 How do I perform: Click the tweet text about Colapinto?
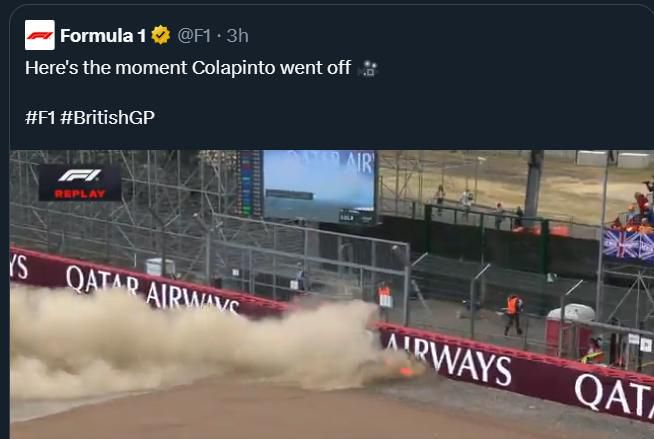pyautogui.click(x=188, y=68)
